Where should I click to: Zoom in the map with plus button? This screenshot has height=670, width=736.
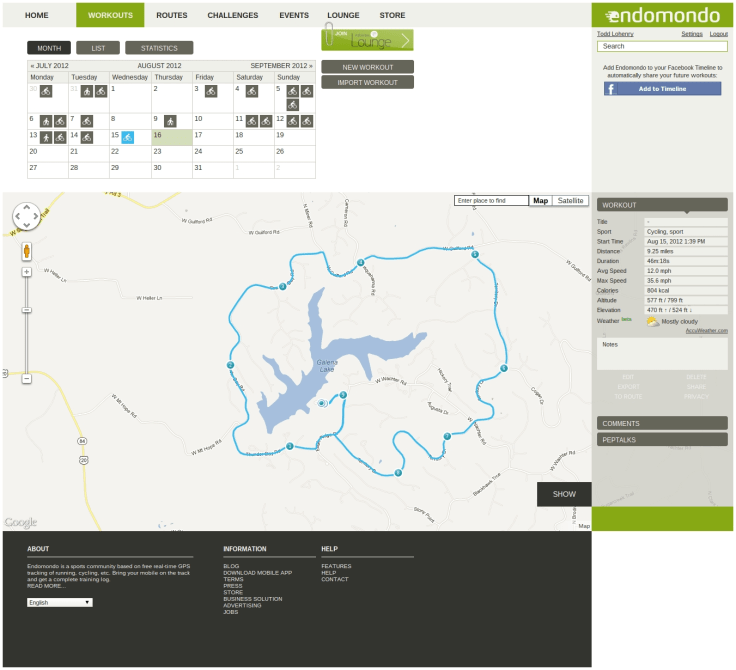[x=27, y=272]
